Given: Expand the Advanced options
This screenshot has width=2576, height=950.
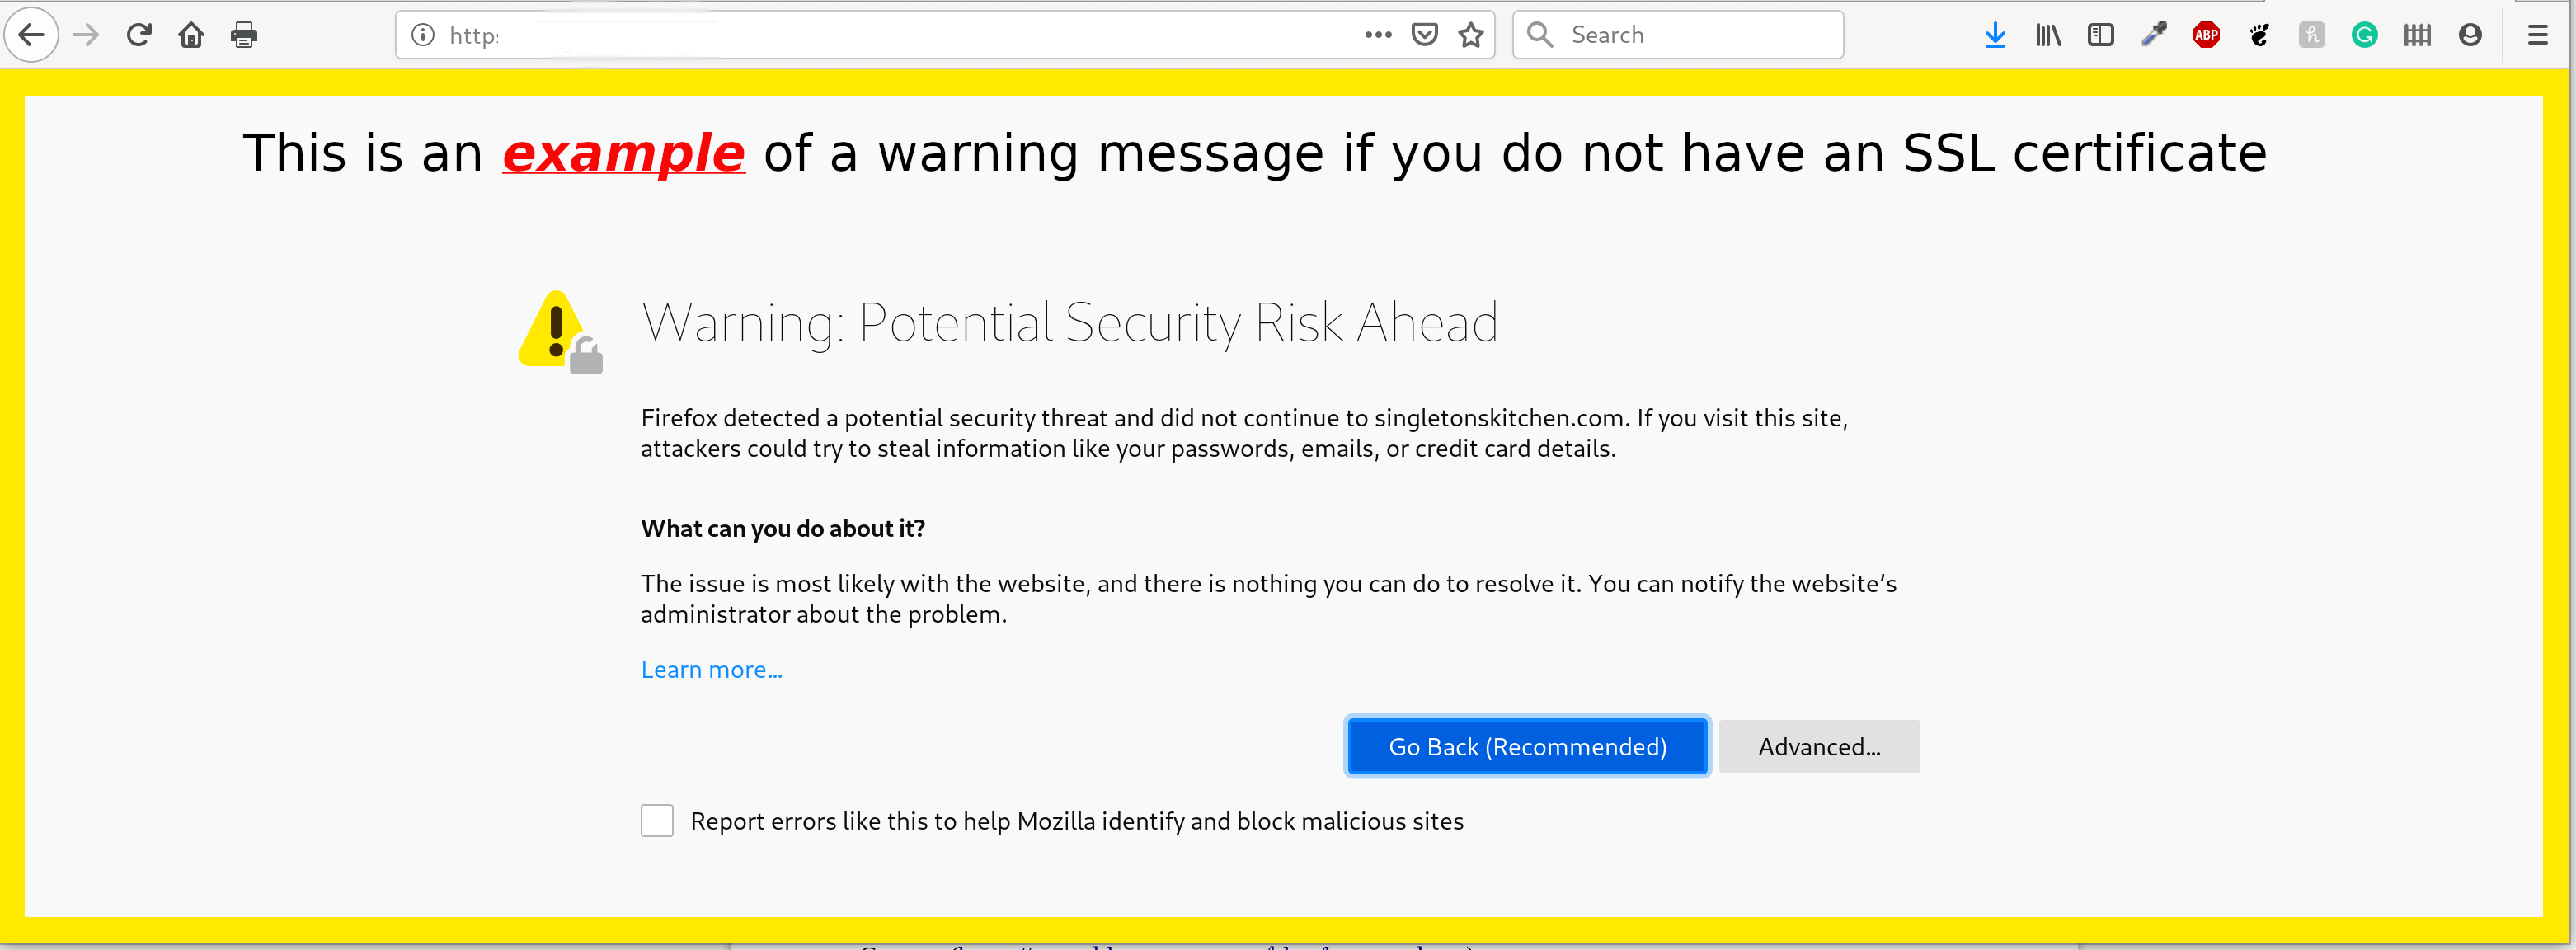Looking at the screenshot, I should (1819, 746).
